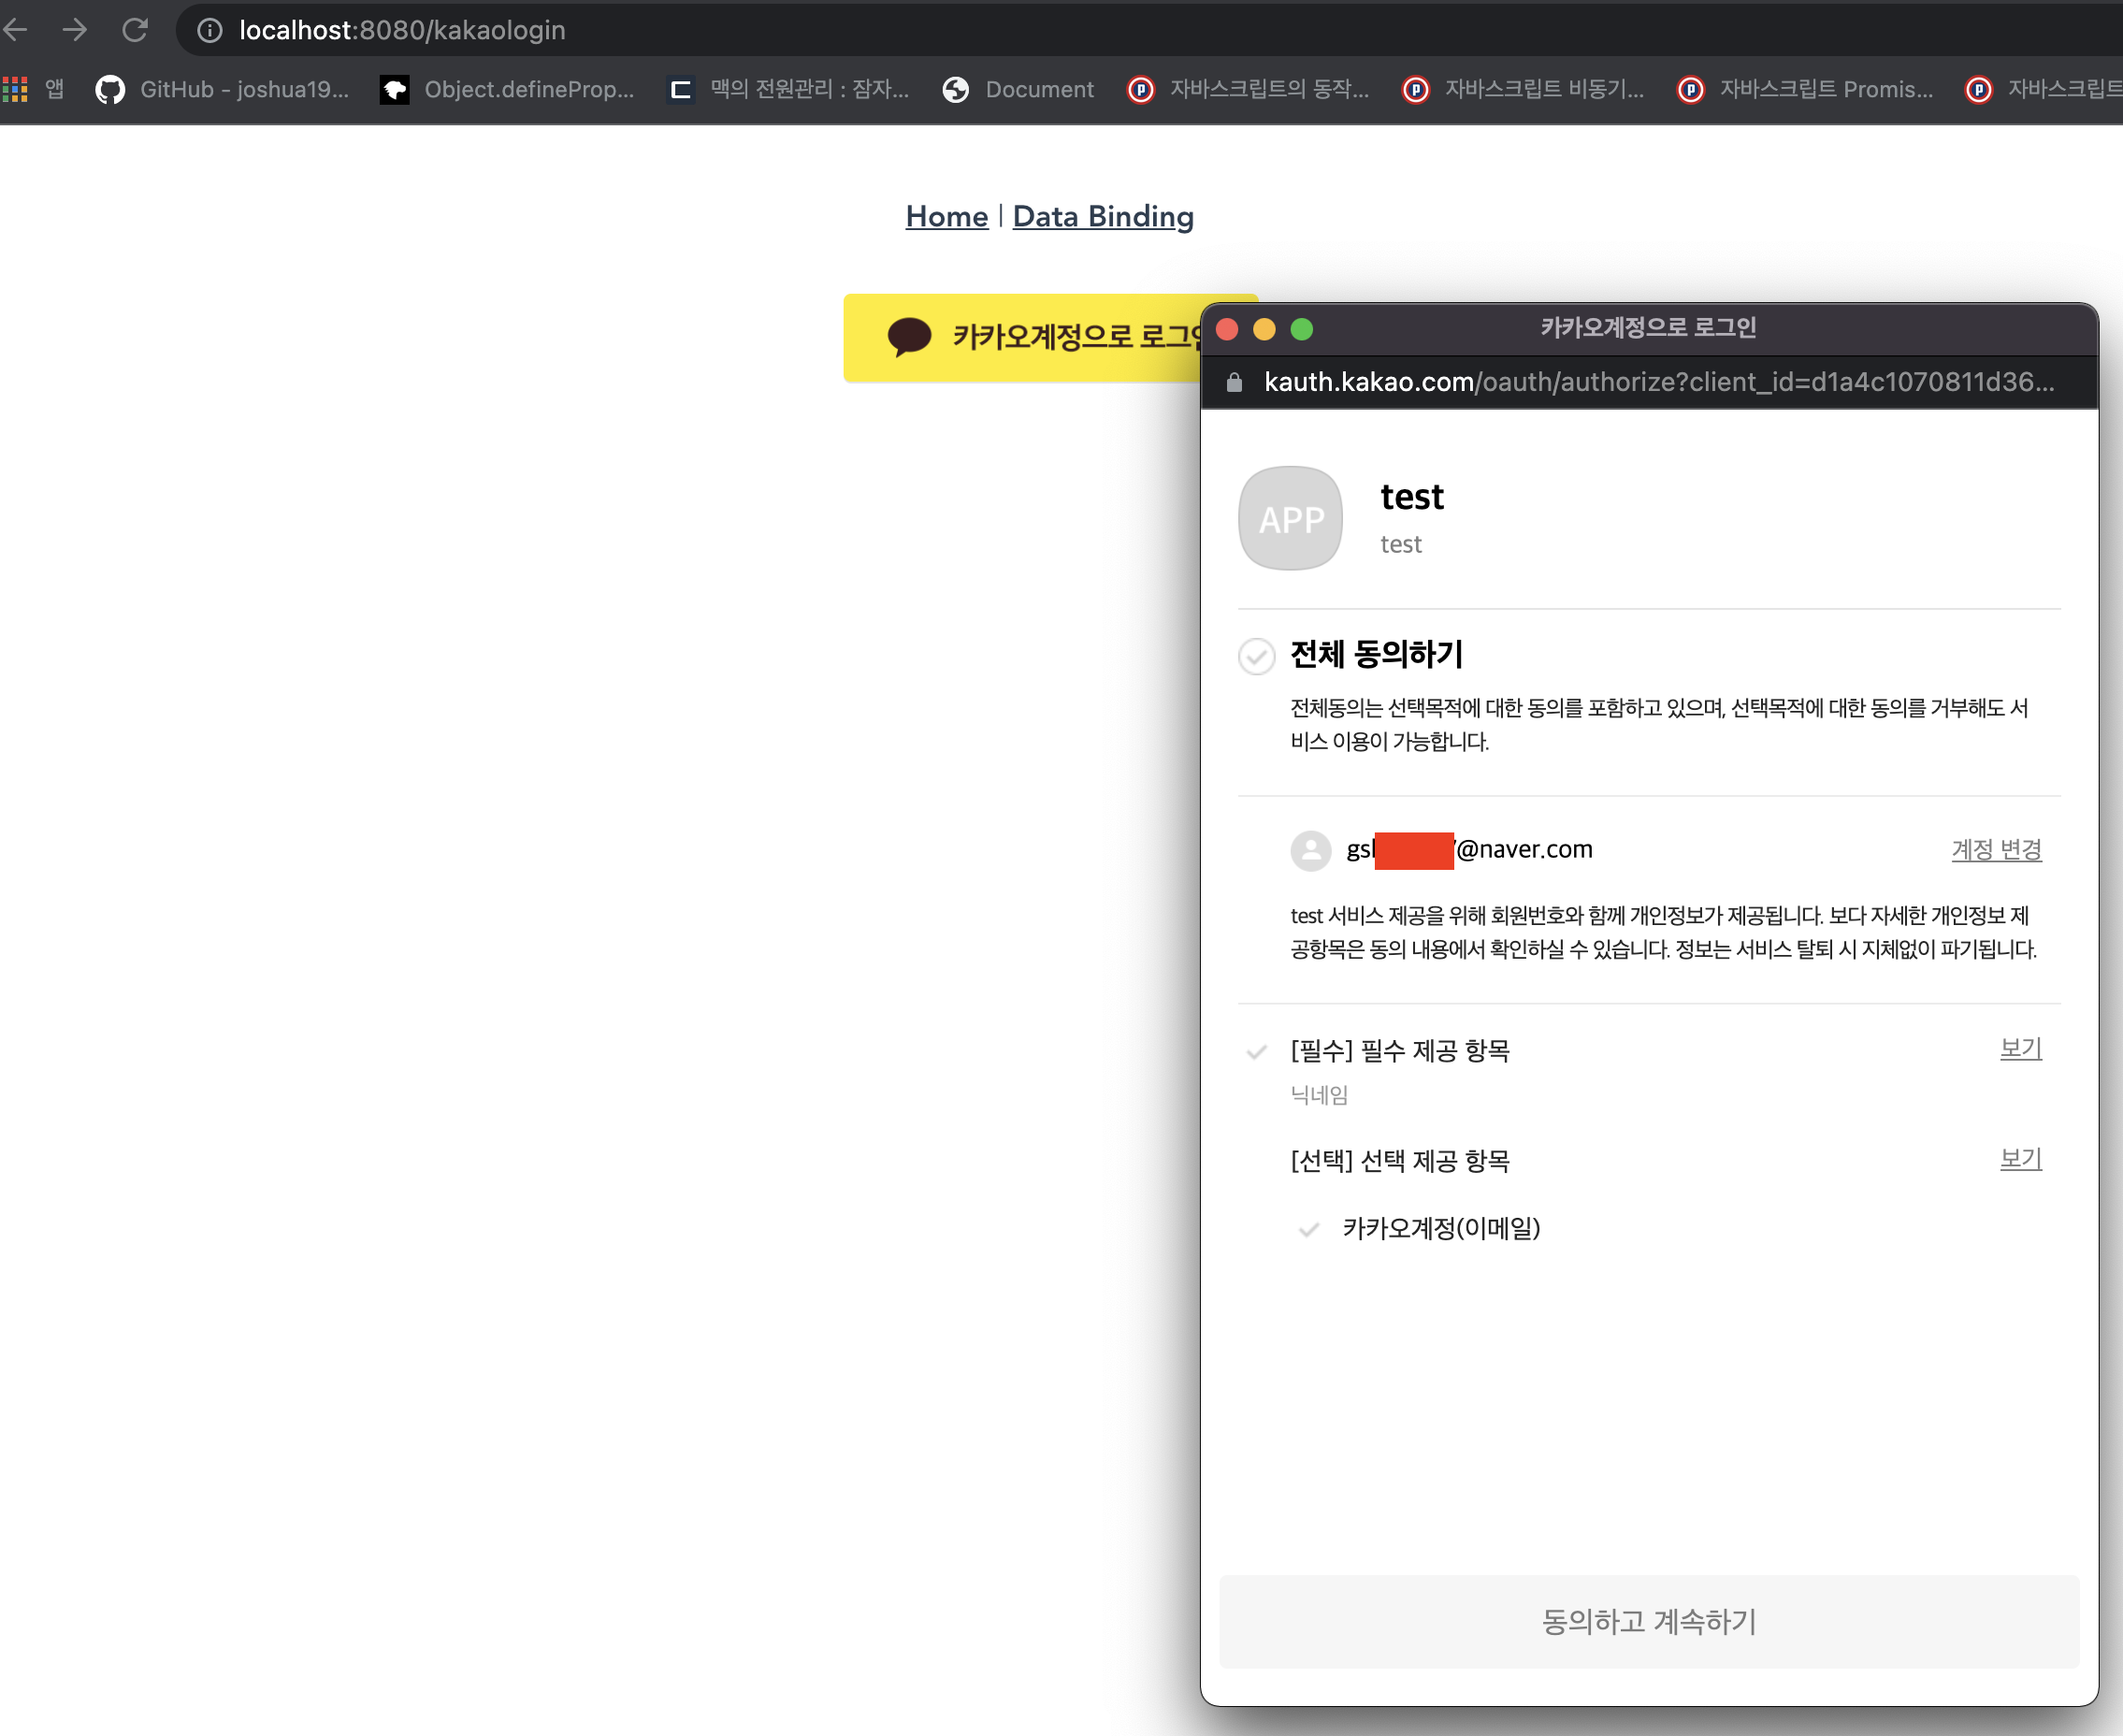
Task: Open the Data Binding navigation link
Action: click(1102, 216)
